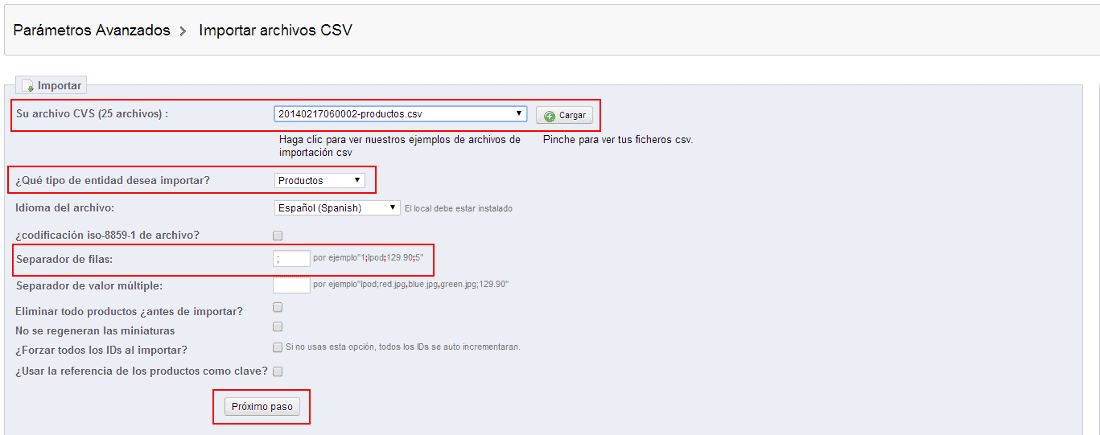The image size is (1100, 435).
Task: Click the 'Separador de valor múltiple' input field
Action: coord(292,285)
